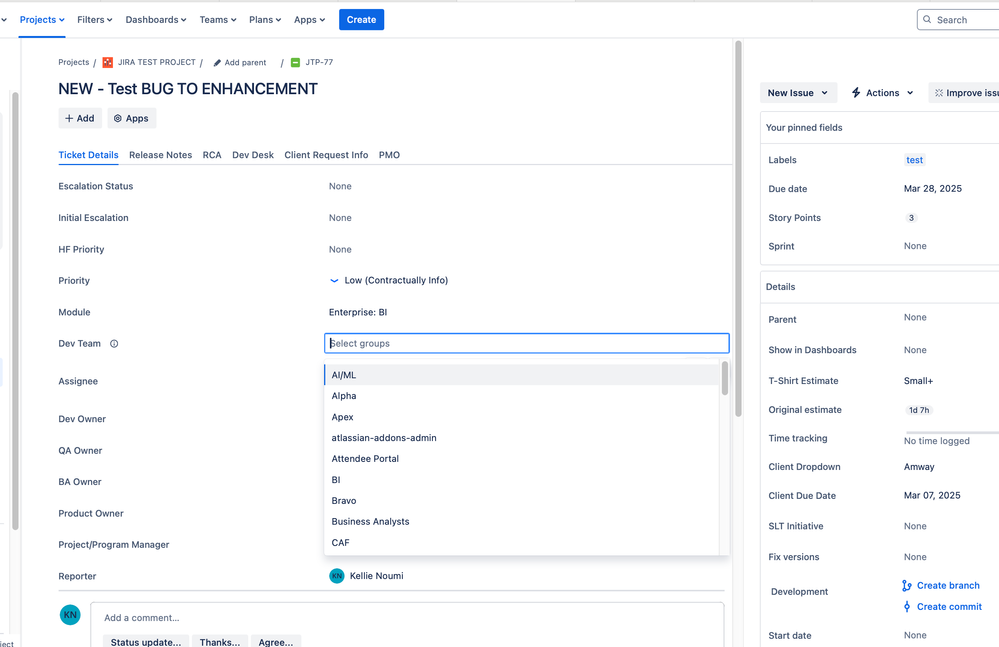
Task: Open the New Issue status dropdown
Action: pyautogui.click(x=798, y=93)
